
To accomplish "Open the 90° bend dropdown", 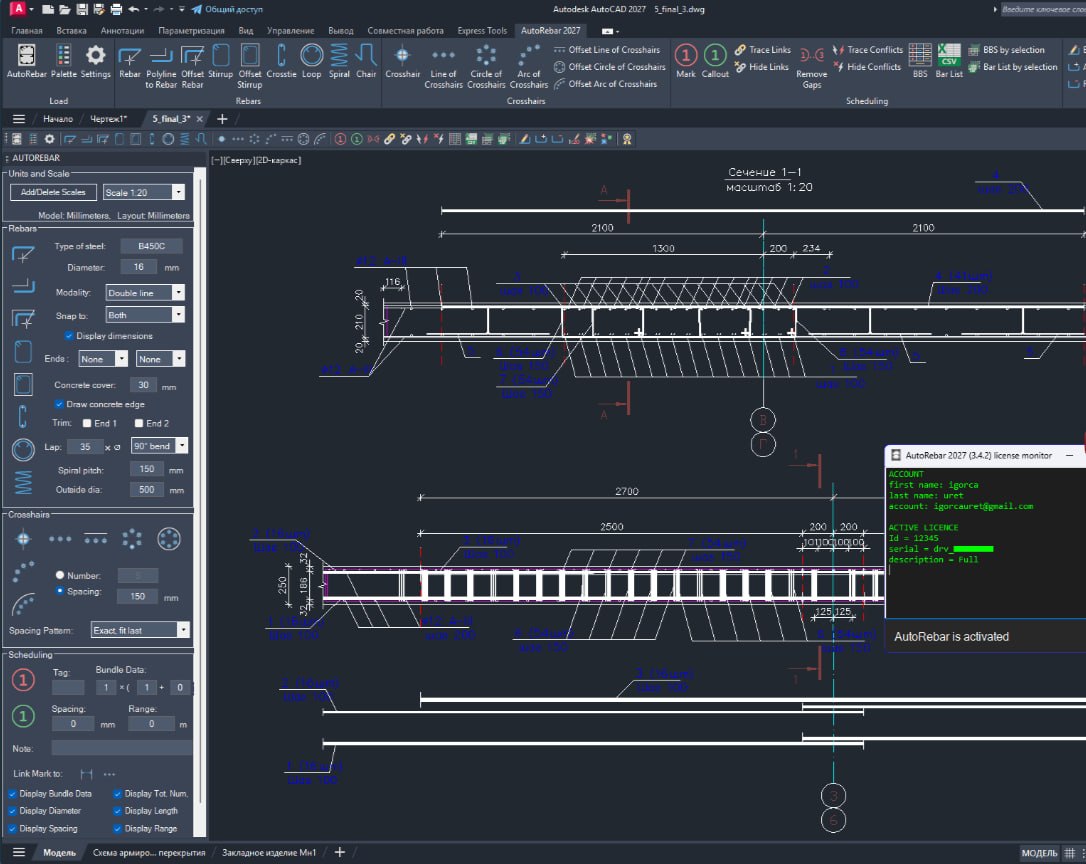I will pos(159,446).
